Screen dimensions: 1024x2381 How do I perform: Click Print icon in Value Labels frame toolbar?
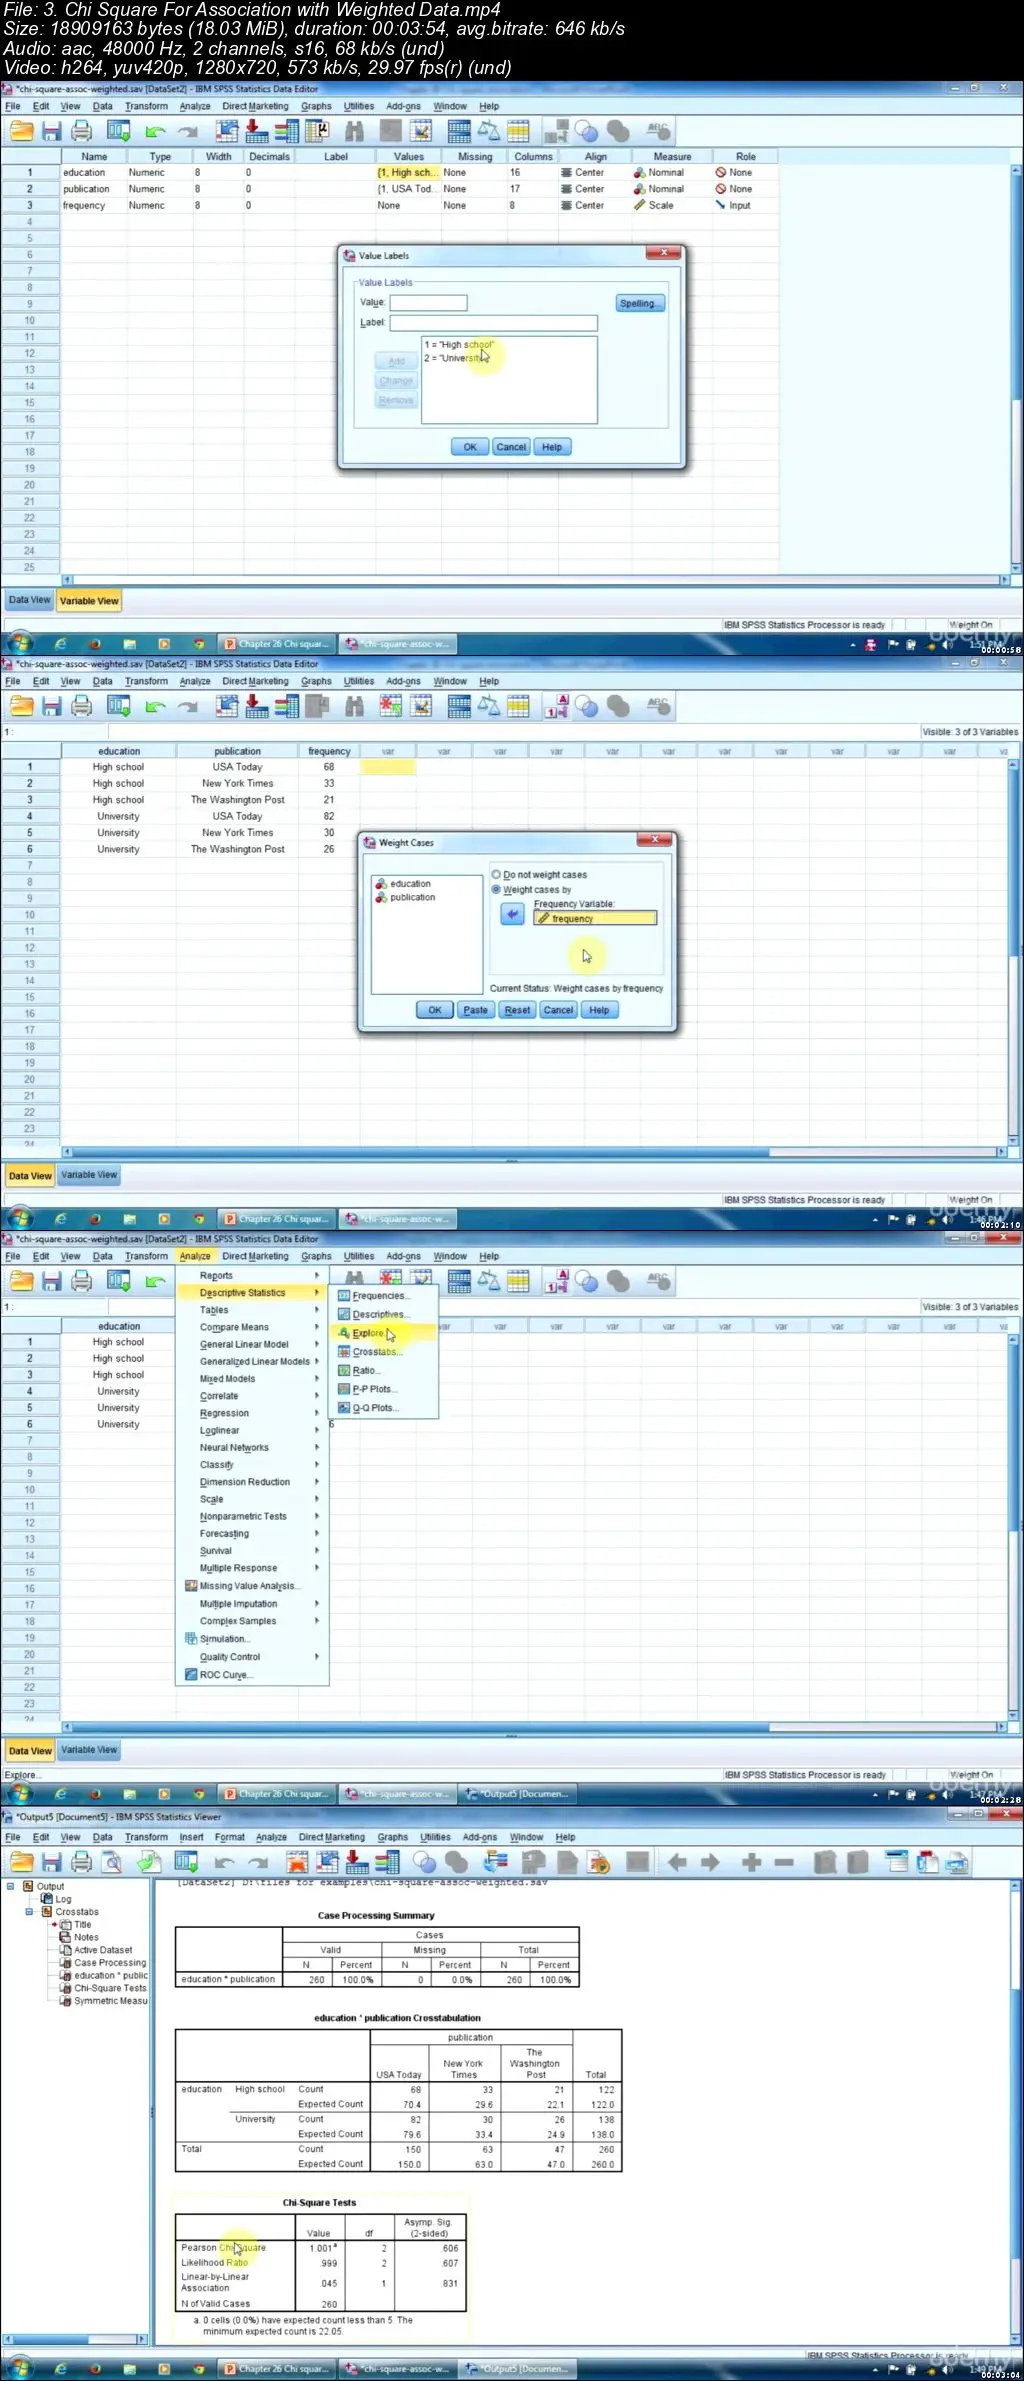pyautogui.click(x=82, y=131)
